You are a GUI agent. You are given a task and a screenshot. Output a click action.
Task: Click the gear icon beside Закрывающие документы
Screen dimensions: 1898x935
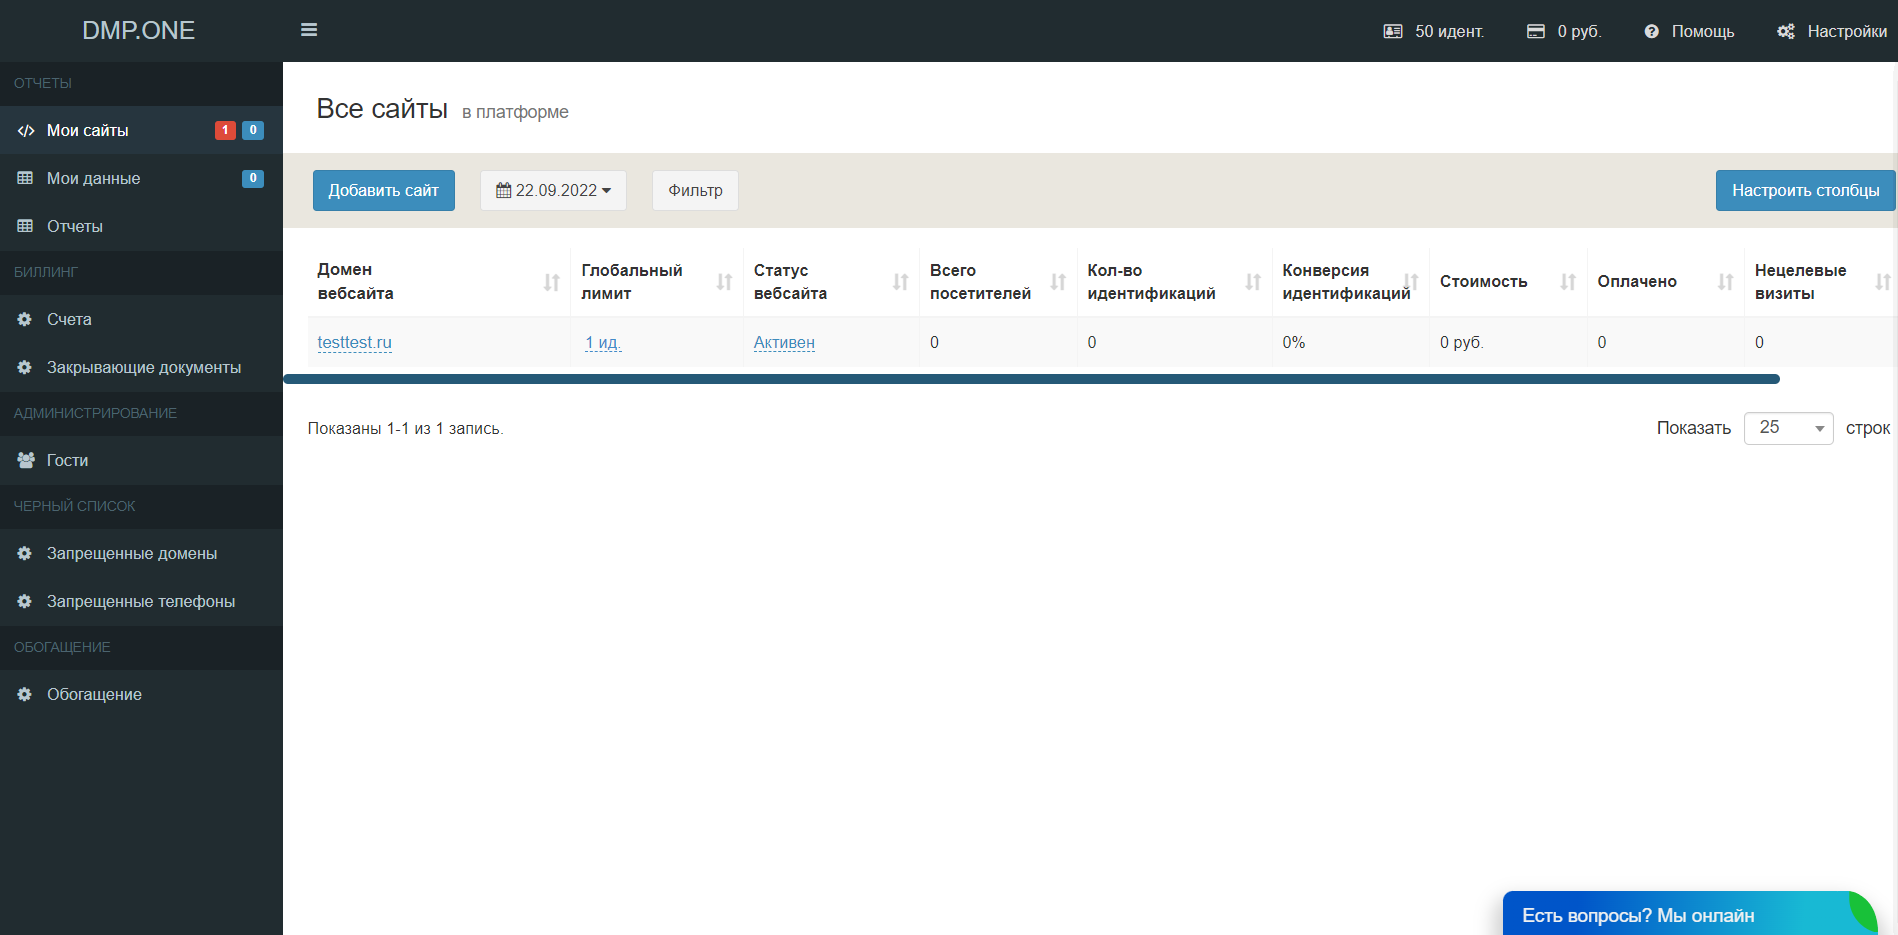(25, 367)
